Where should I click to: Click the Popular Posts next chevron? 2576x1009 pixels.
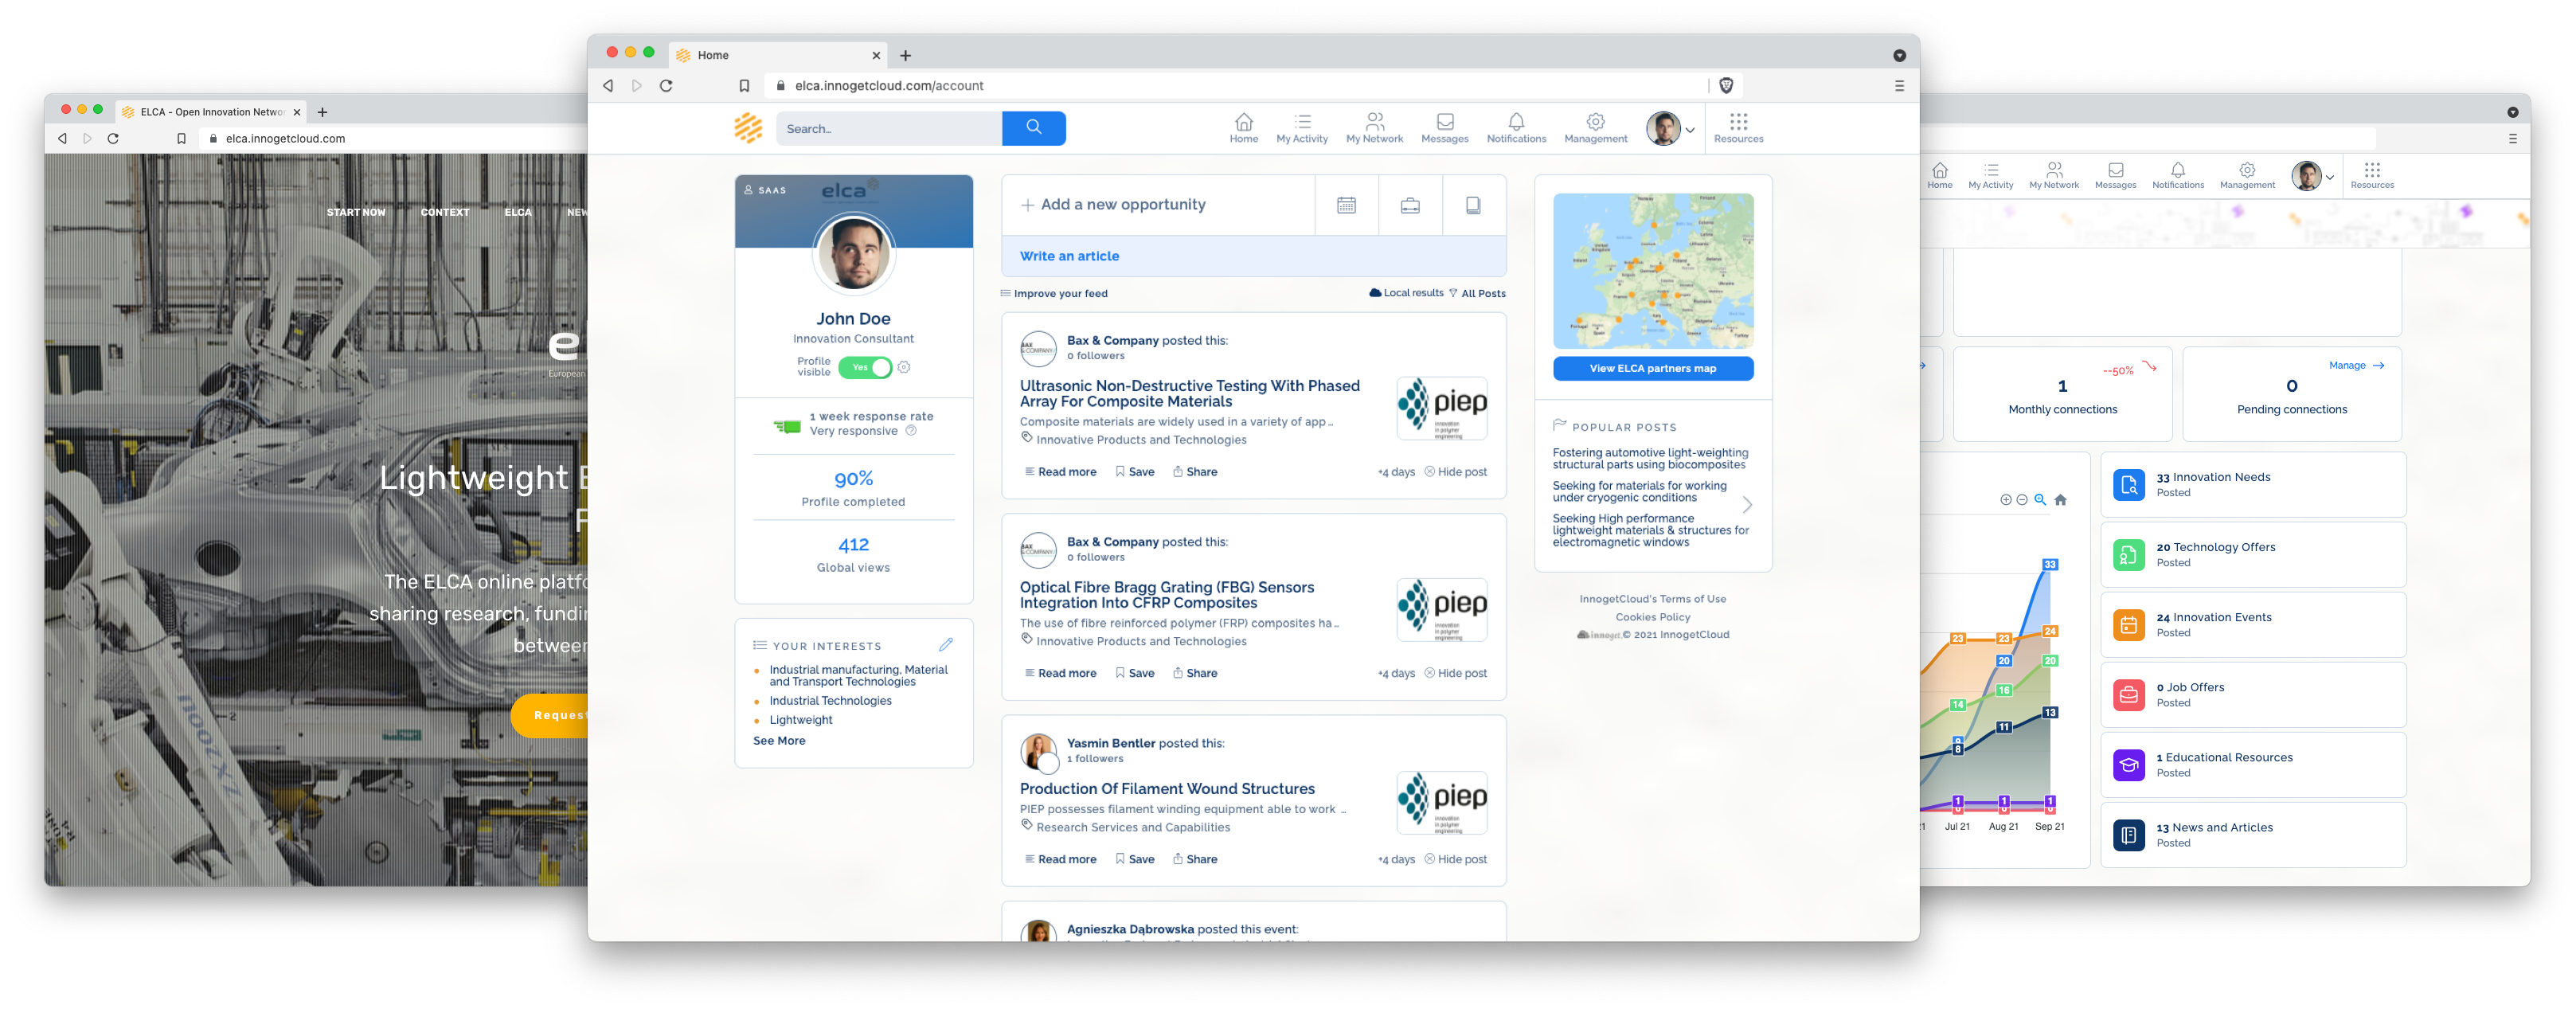tap(1747, 505)
